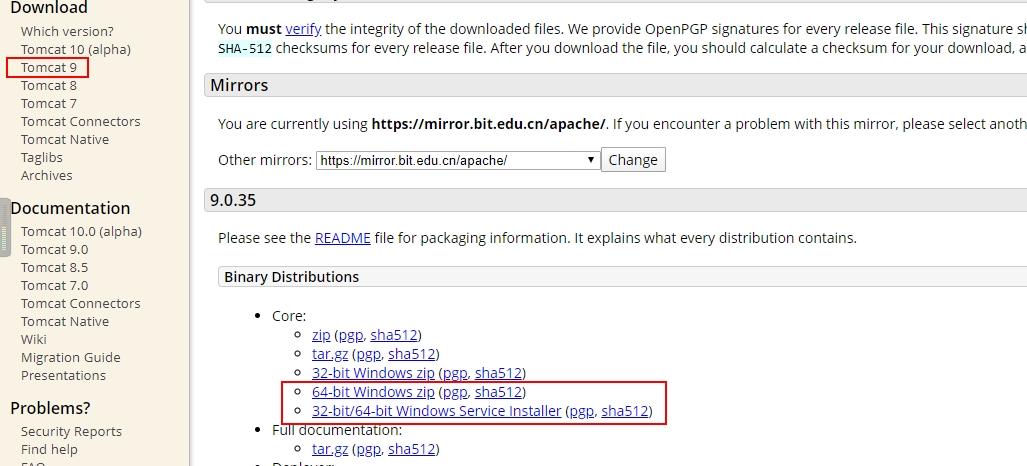Viewport: 1027px width, 466px height.
Task: Click the verify link
Action: click(303, 30)
